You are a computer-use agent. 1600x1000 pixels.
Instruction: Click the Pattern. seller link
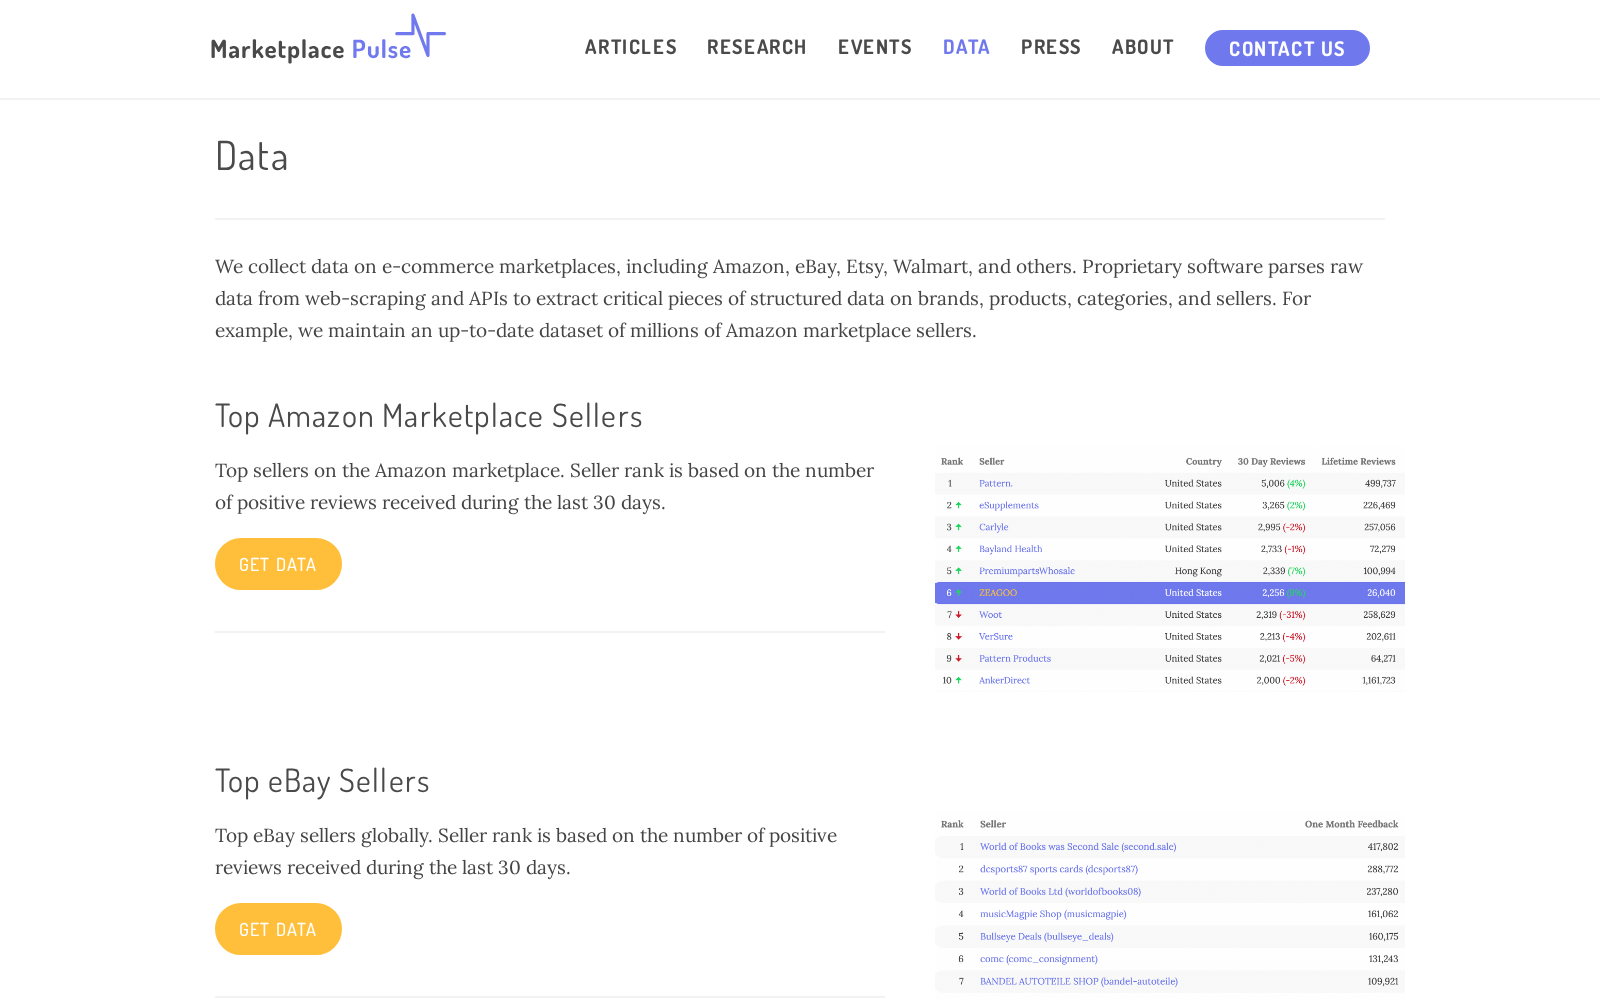995,483
